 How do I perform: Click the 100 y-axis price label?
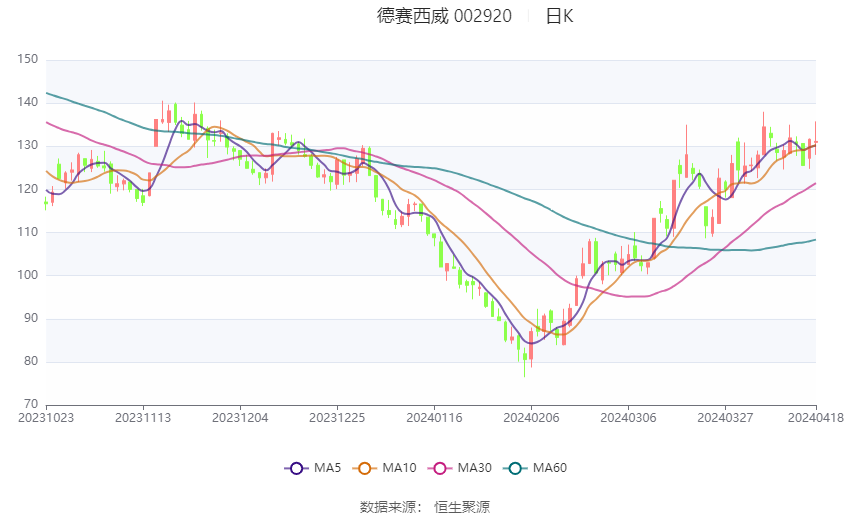[x=28, y=275]
